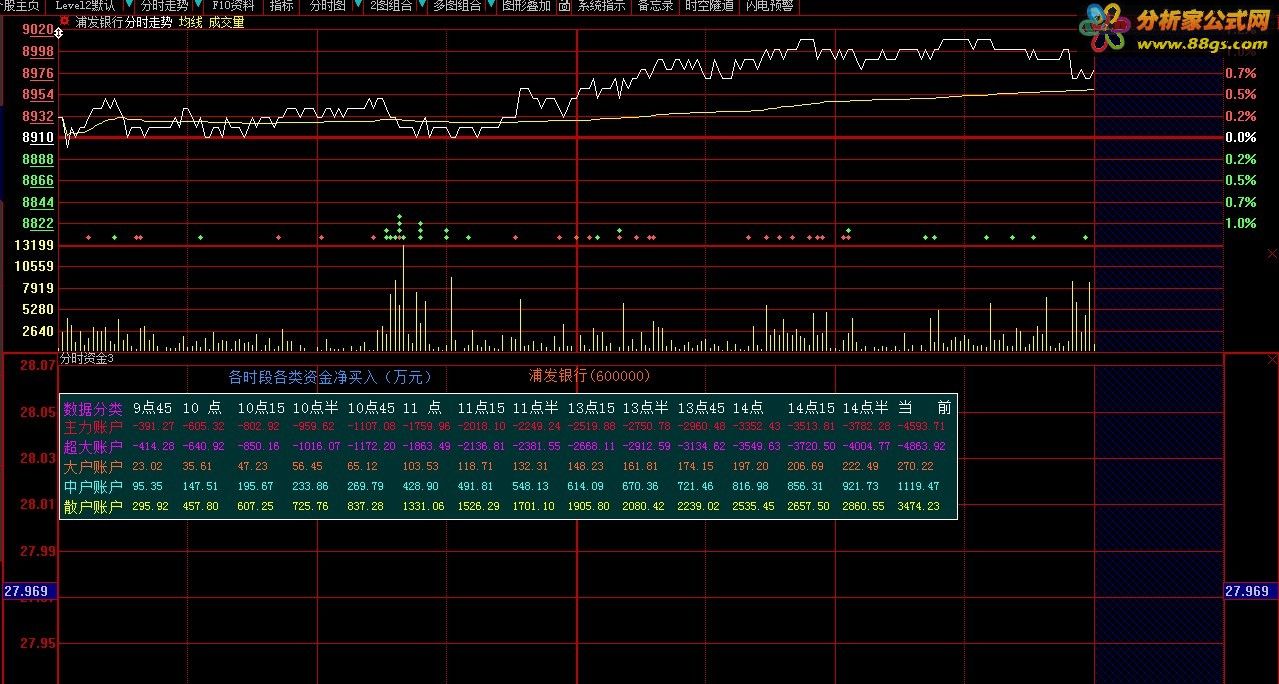Screen dimensions: 1279x684
Task: Click the value 3474.23 in the table
Action: point(919,506)
